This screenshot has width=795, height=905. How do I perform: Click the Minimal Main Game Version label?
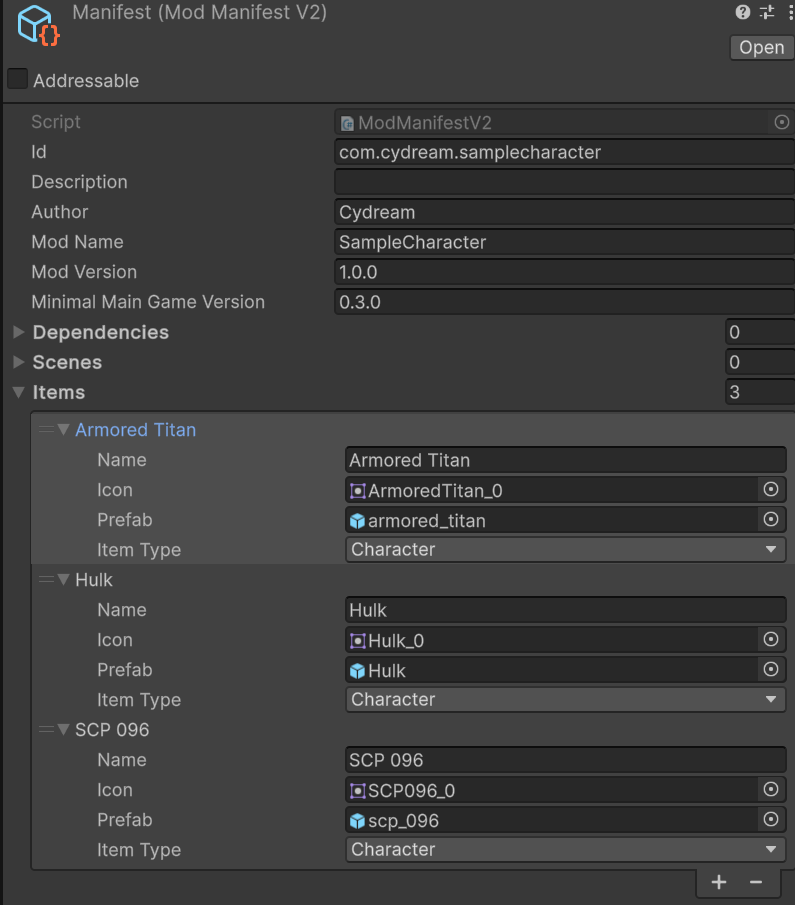point(148,302)
